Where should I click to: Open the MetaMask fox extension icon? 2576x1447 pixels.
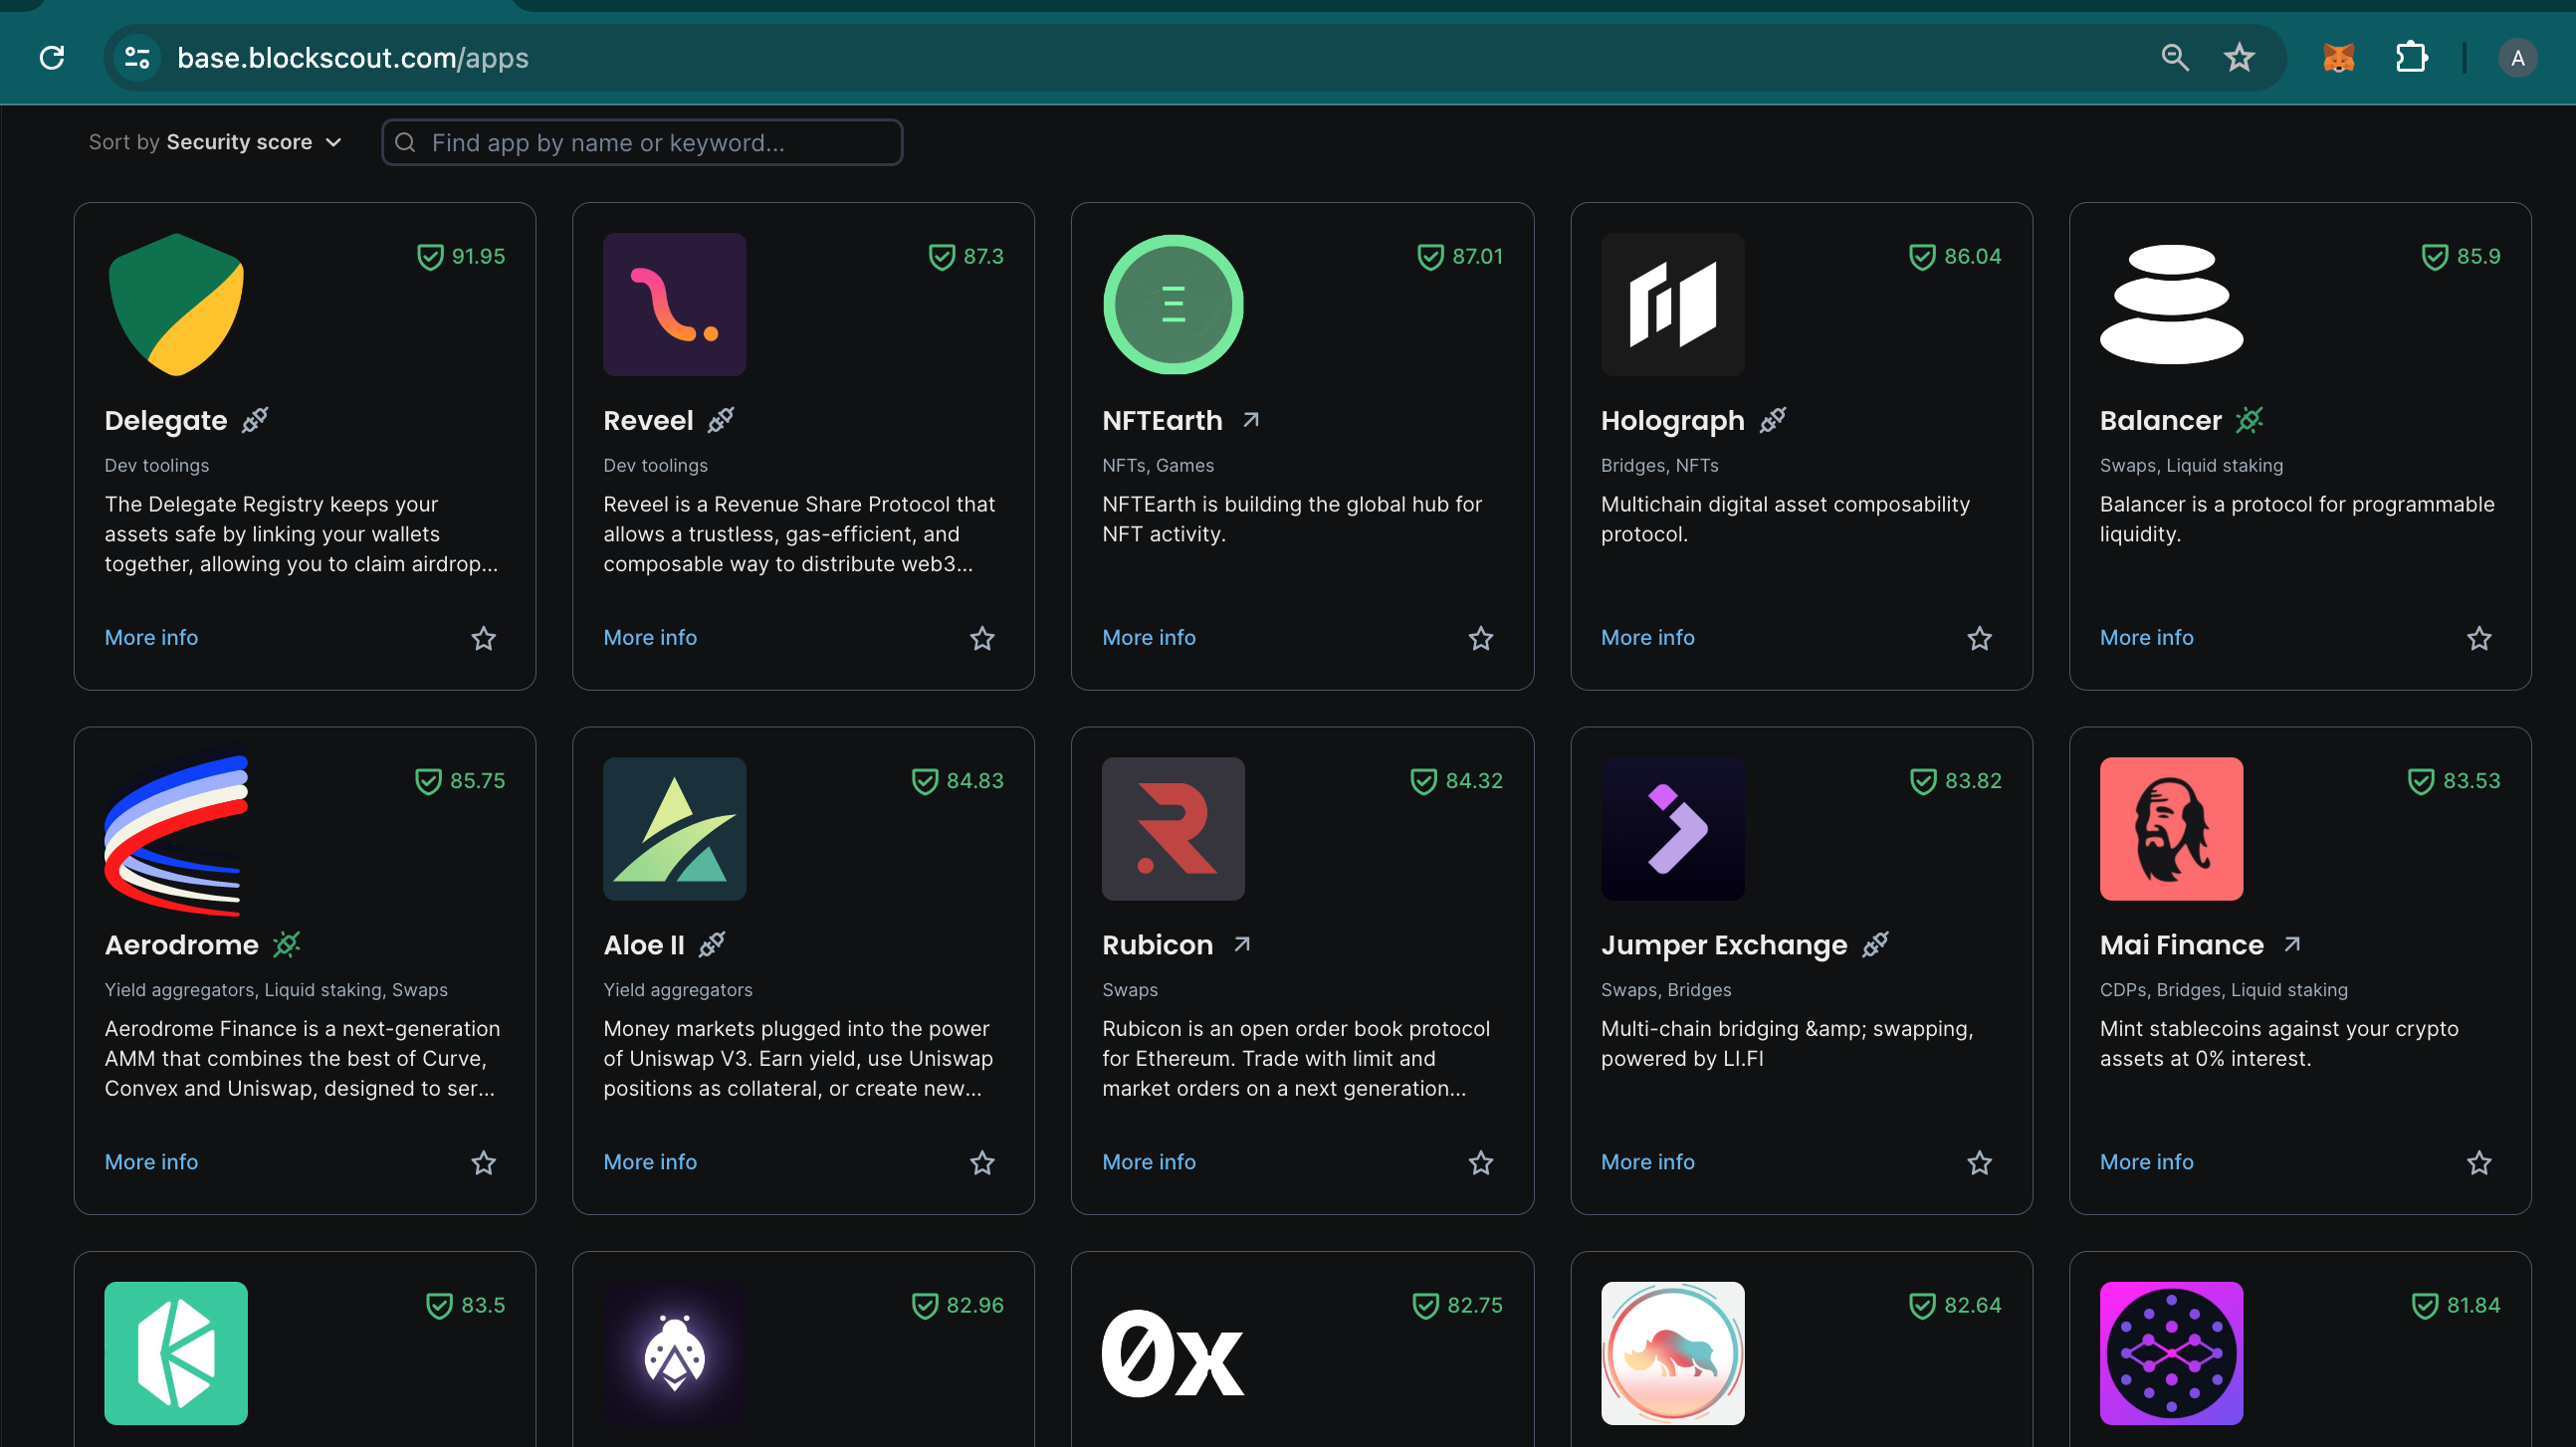(2338, 58)
